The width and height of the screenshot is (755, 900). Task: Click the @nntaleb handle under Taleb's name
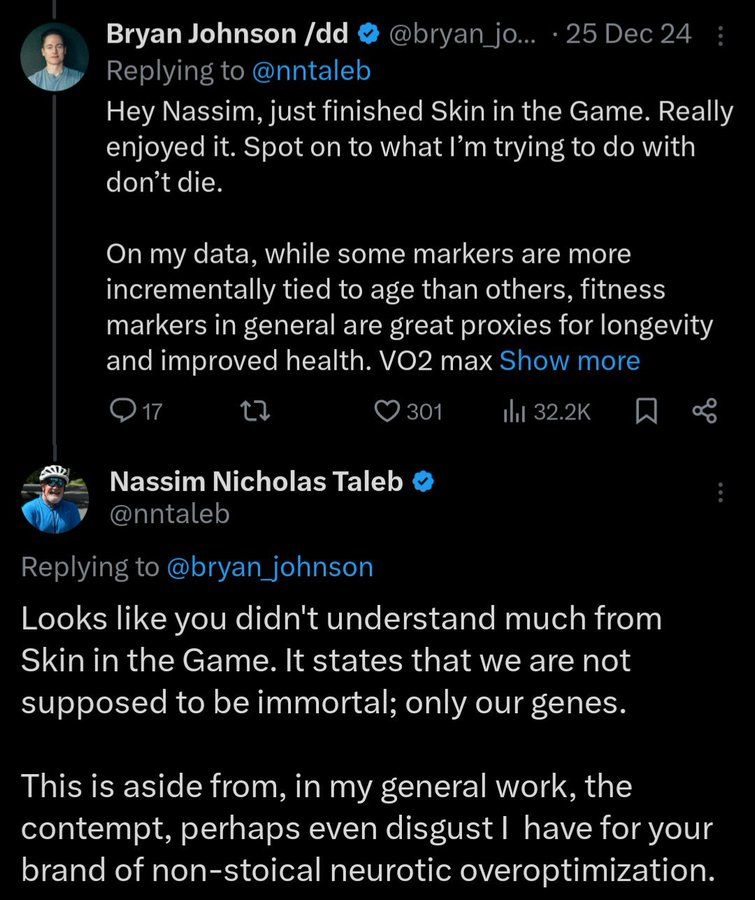pyautogui.click(x=169, y=514)
